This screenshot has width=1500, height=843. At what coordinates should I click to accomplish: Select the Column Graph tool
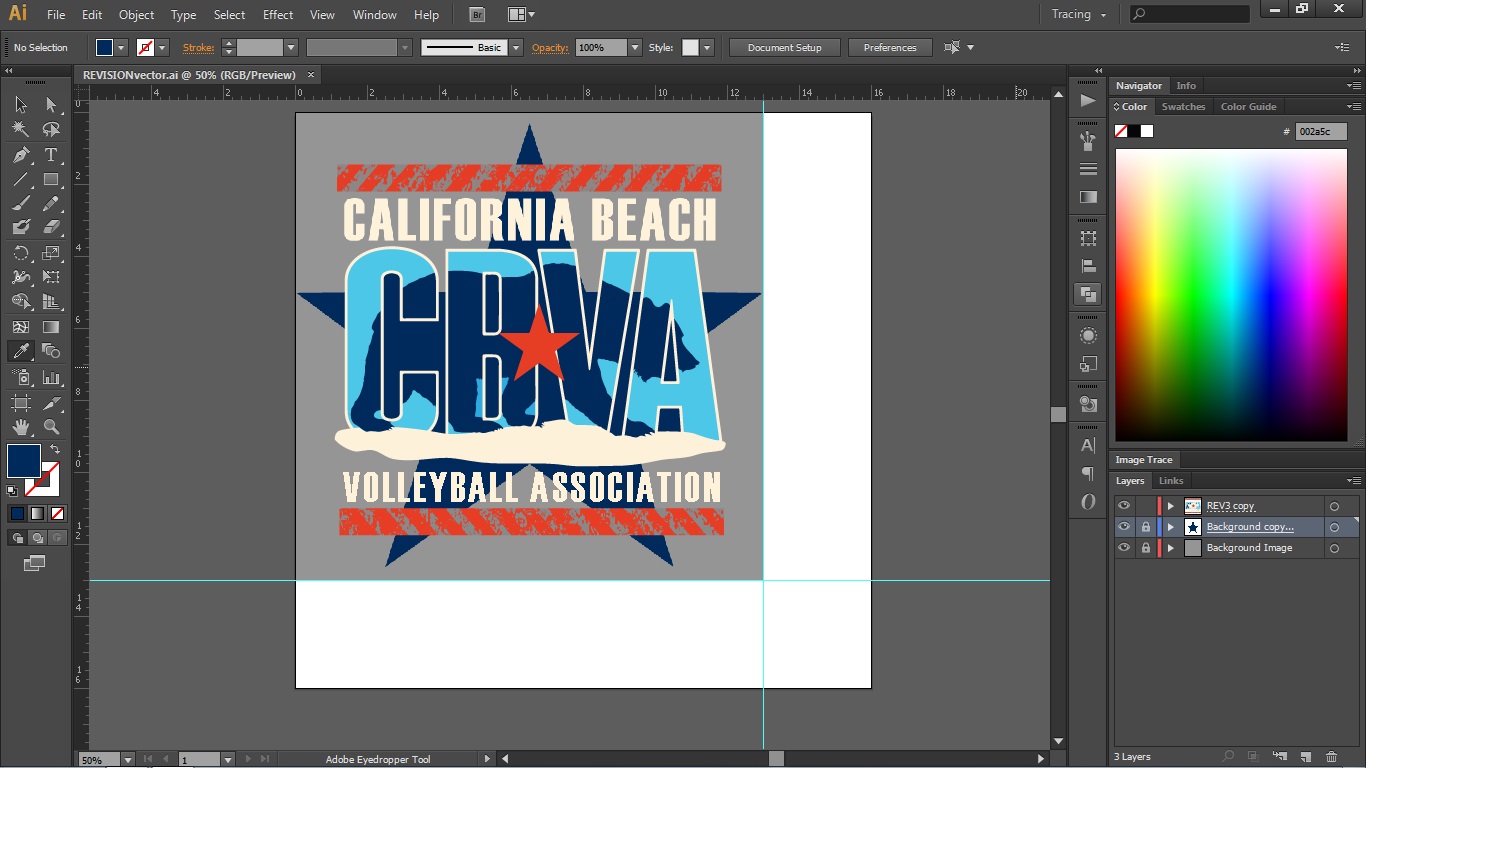pyautogui.click(x=51, y=378)
